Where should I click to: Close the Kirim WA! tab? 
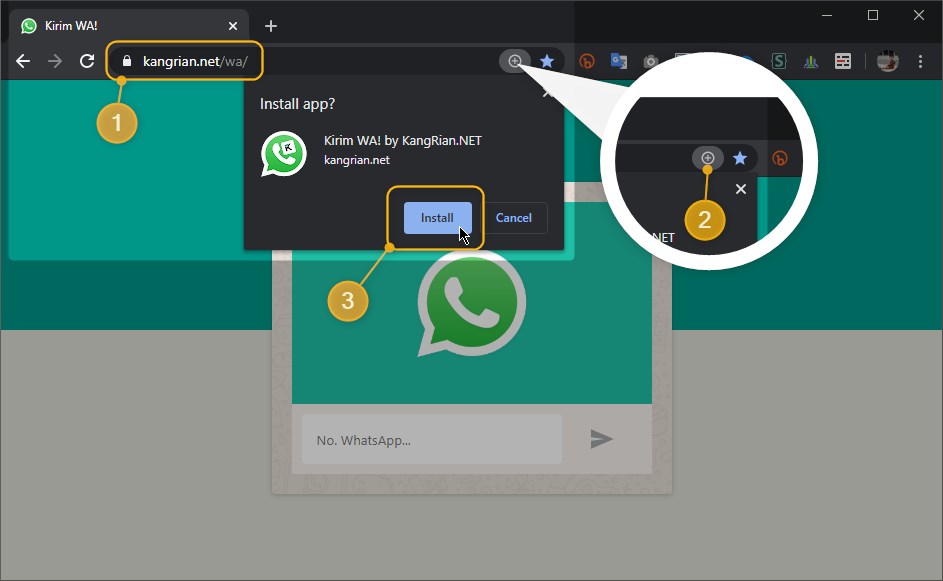click(233, 26)
